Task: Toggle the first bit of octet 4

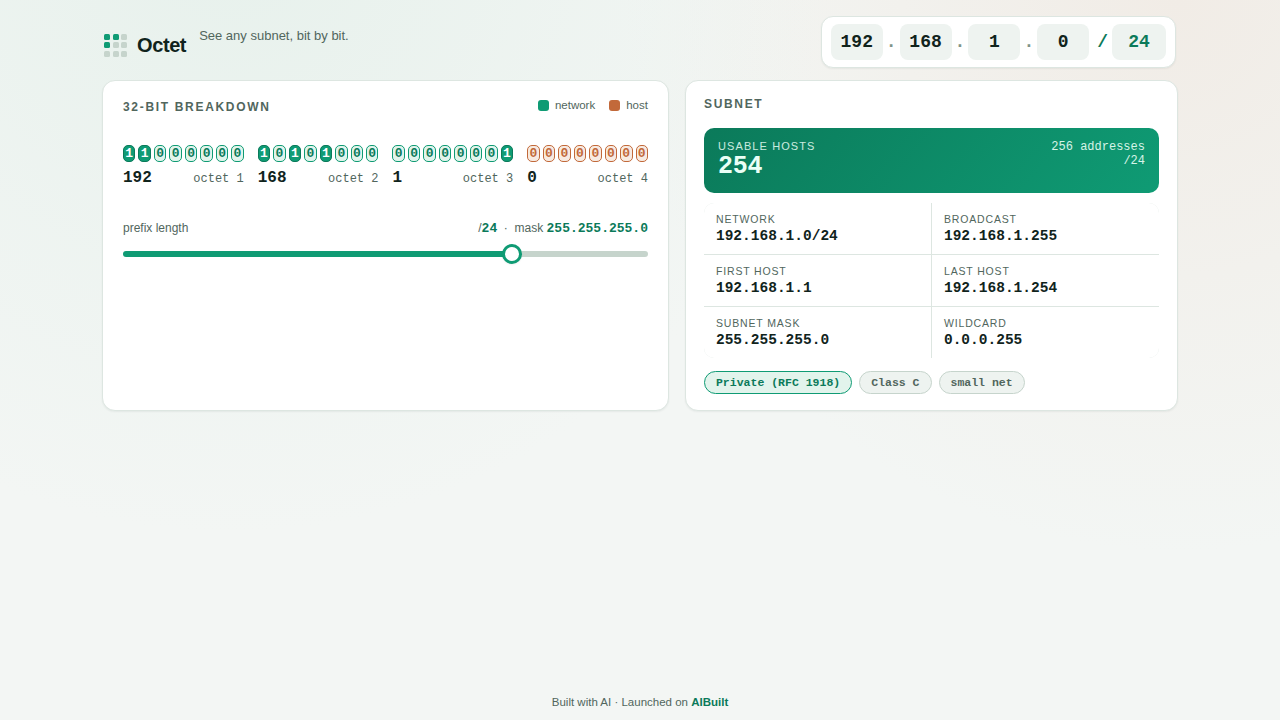Action: point(533,153)
